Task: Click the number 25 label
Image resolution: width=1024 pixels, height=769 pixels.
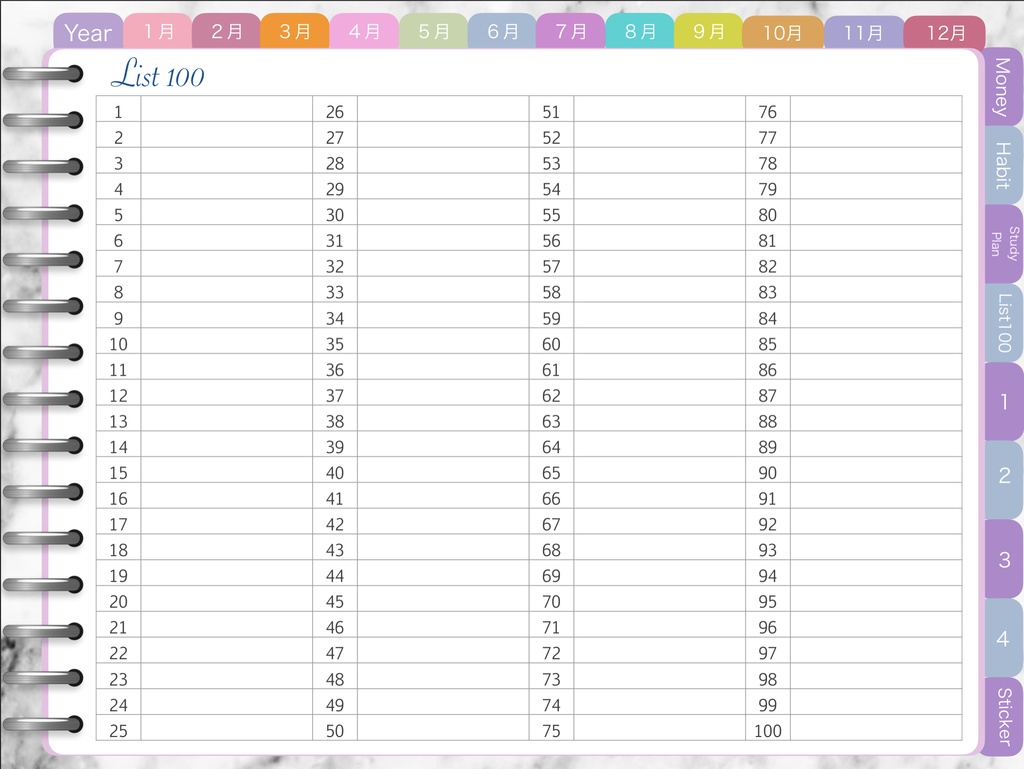Action: click(118, 731)
